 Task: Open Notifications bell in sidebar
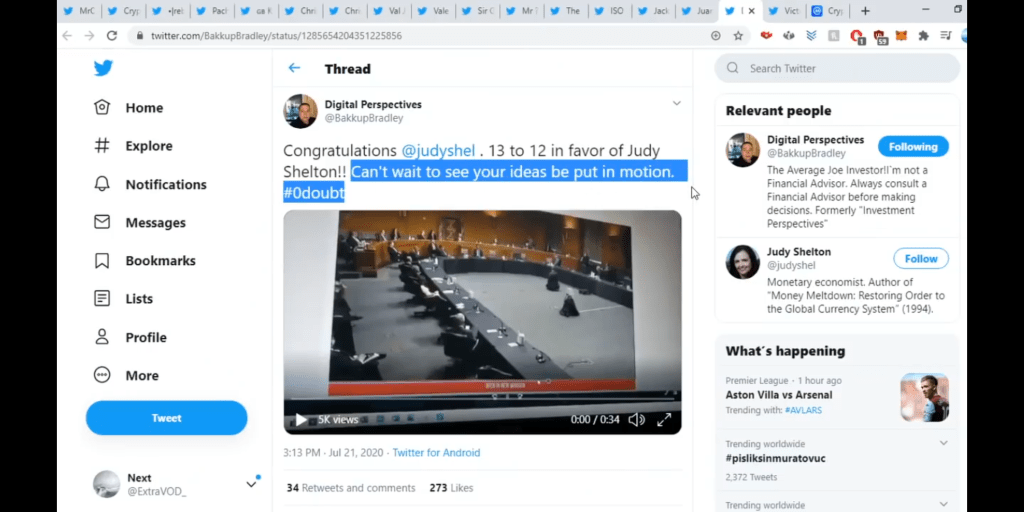tap(150, 185)
